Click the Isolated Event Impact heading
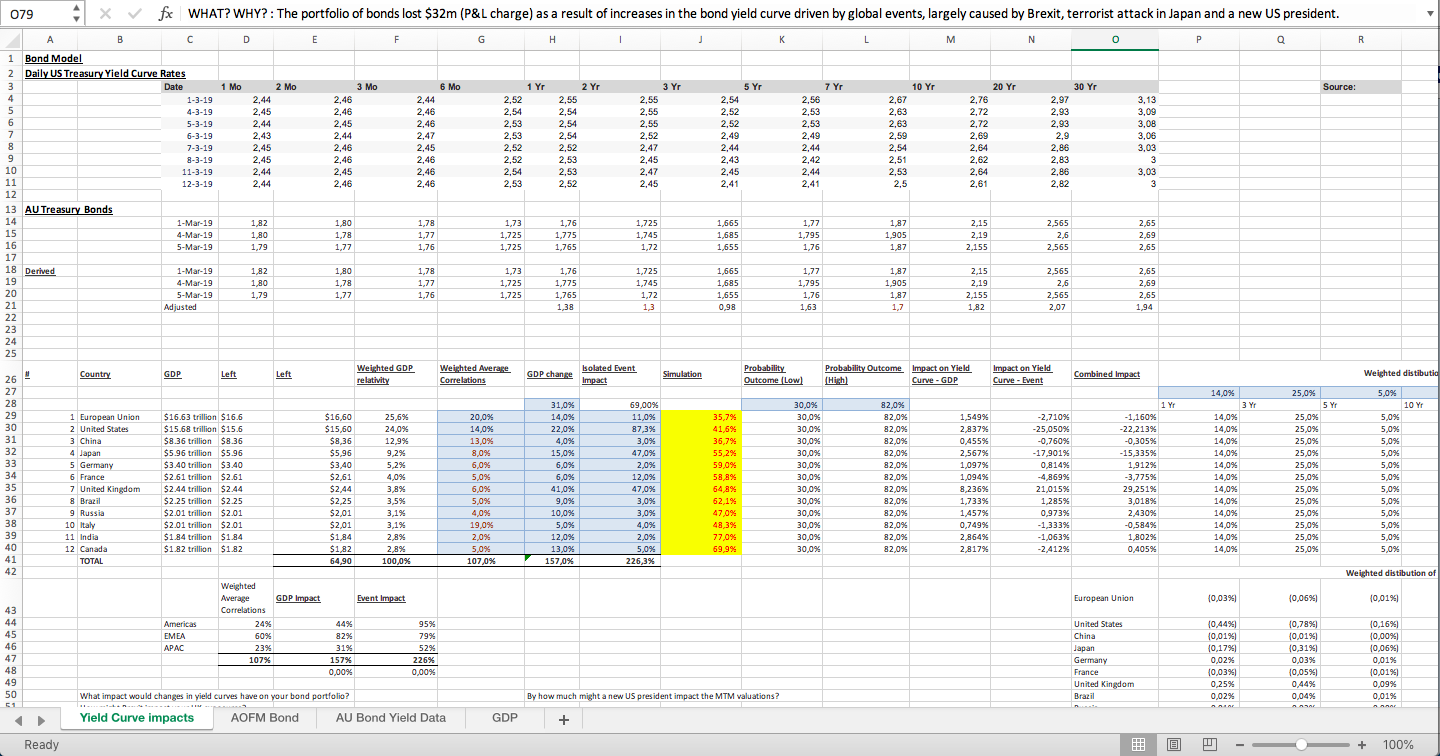Image resolution: width=1440 pixels, height=756 pixels. click(x=609, y=374)
